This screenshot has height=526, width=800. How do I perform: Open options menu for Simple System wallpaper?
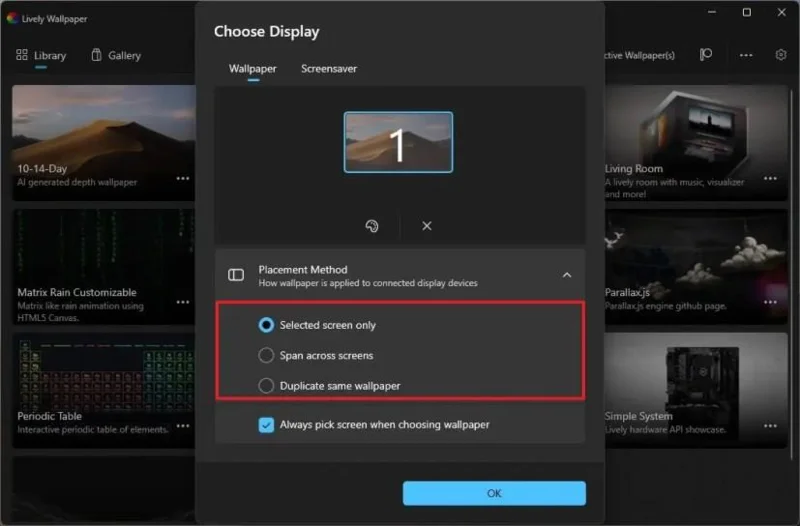770,425
